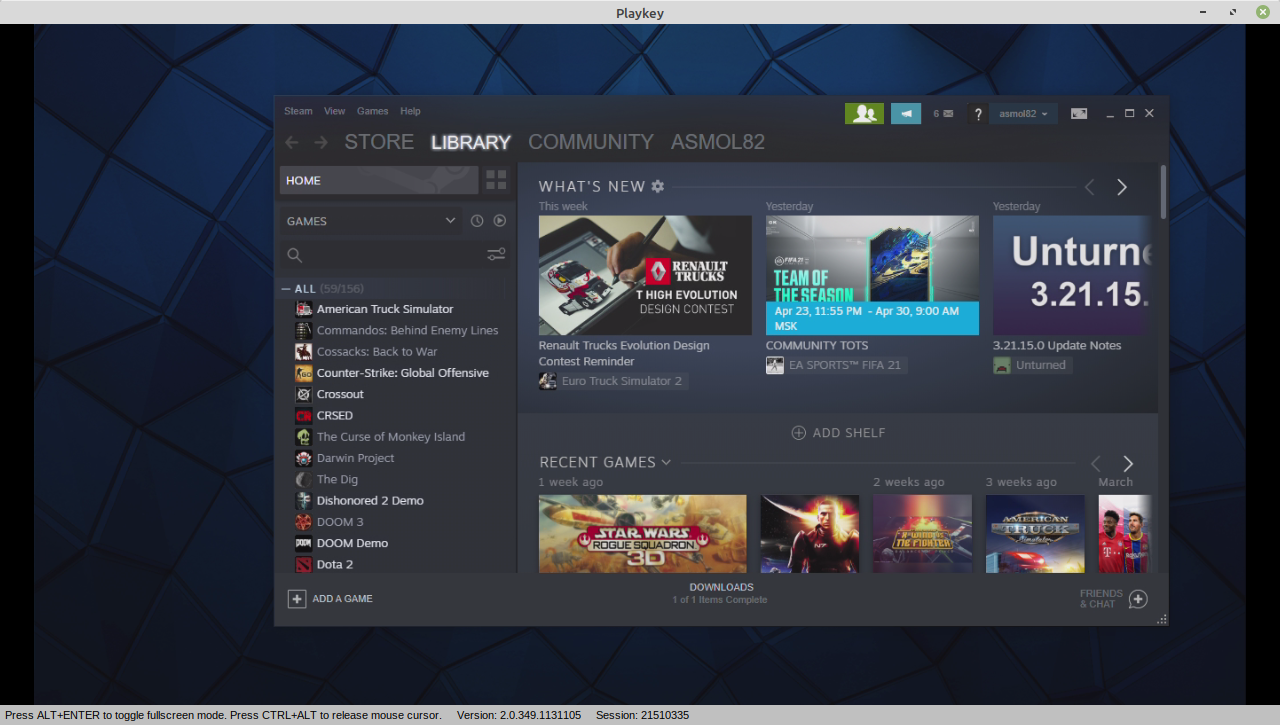Select Counter-Strike: Global Offensive

(x=403, y=373)
